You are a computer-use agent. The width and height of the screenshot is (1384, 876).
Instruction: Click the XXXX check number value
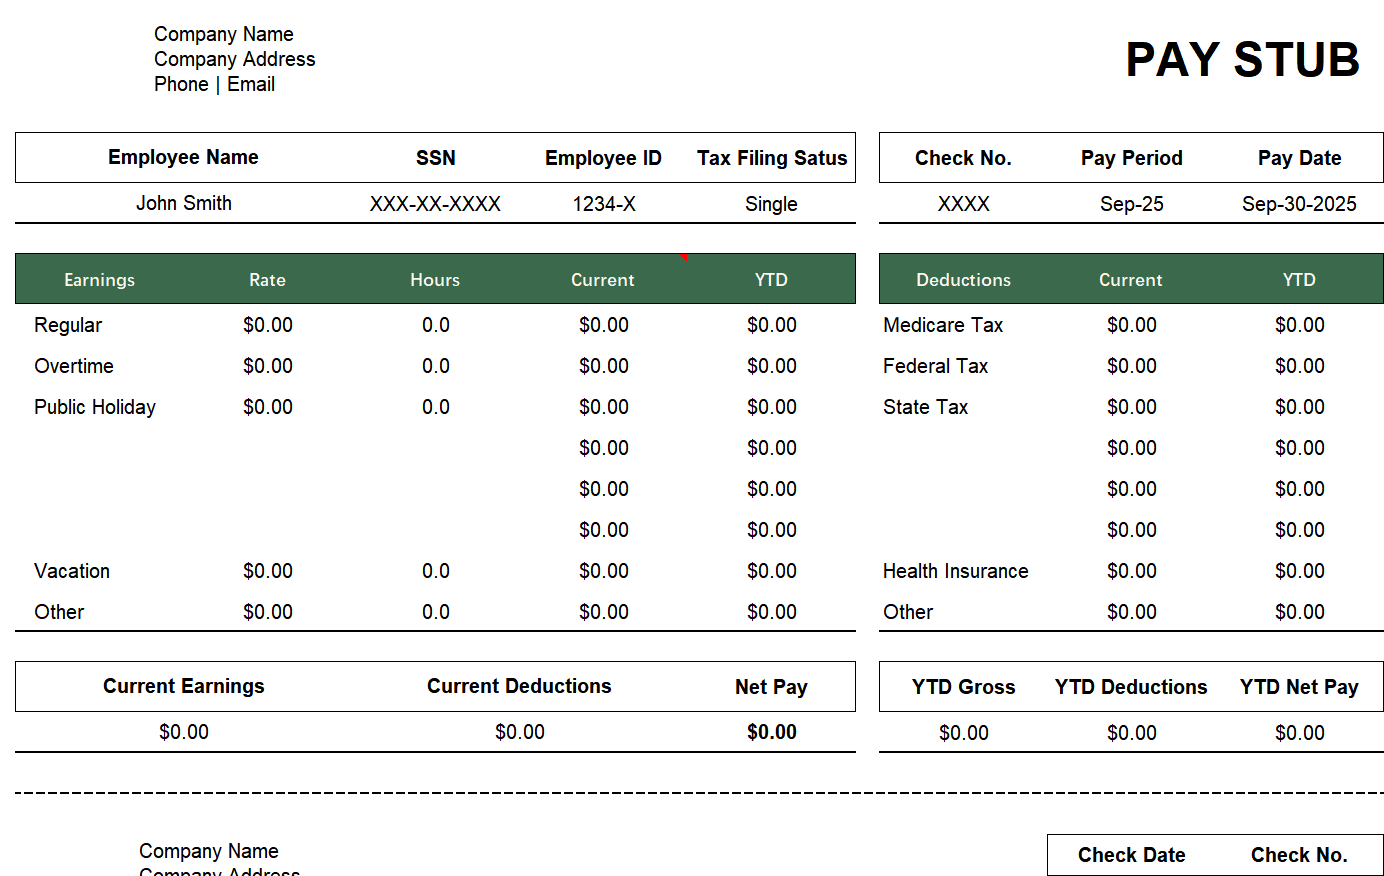pos(964,204)
